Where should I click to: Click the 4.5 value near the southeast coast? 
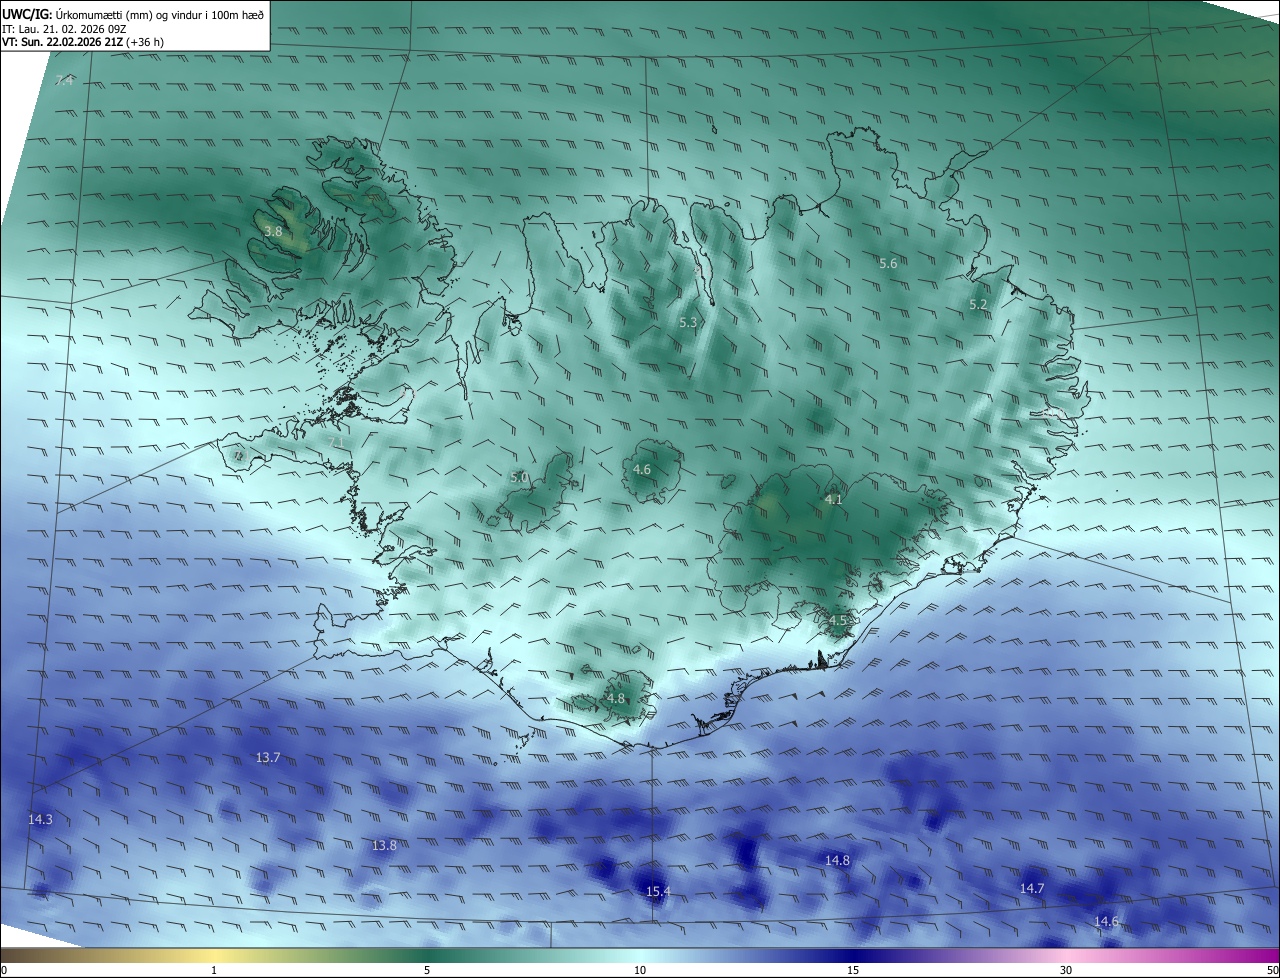(838, 620)
